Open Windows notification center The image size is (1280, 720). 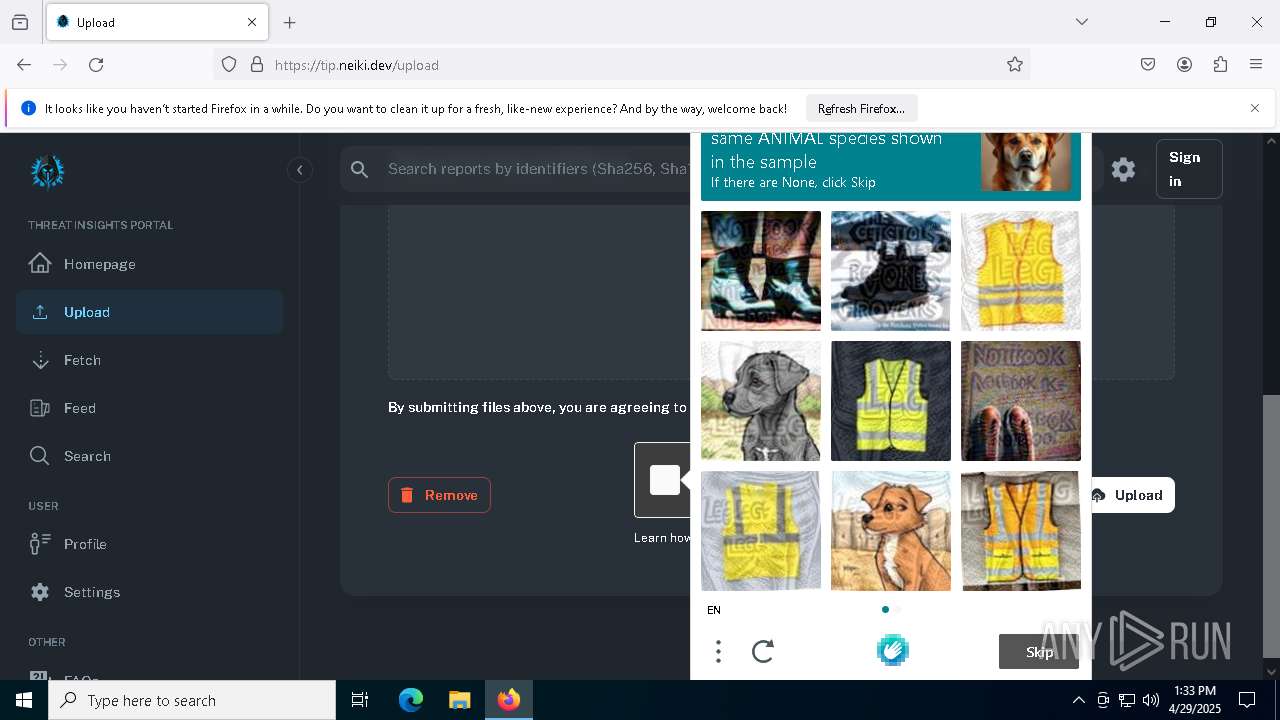coord(1247,700)
